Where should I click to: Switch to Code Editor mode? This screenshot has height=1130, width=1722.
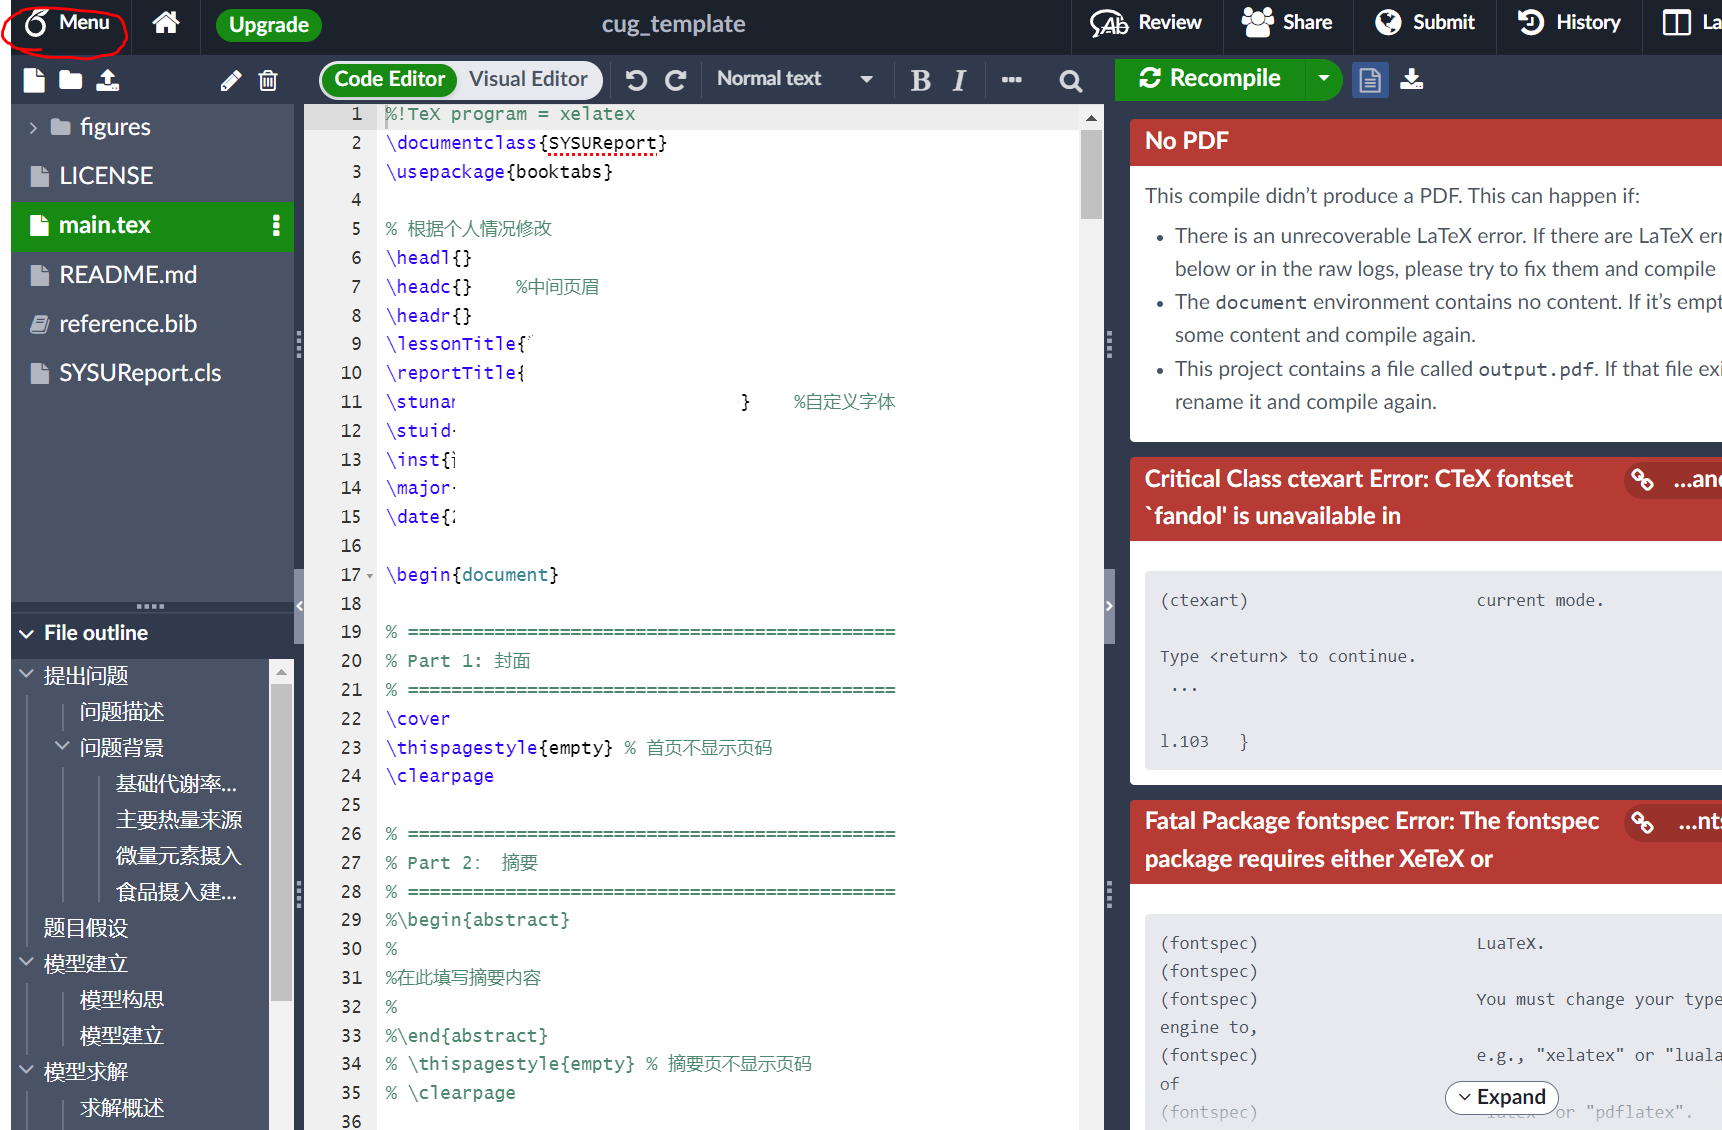click(390, 79)
